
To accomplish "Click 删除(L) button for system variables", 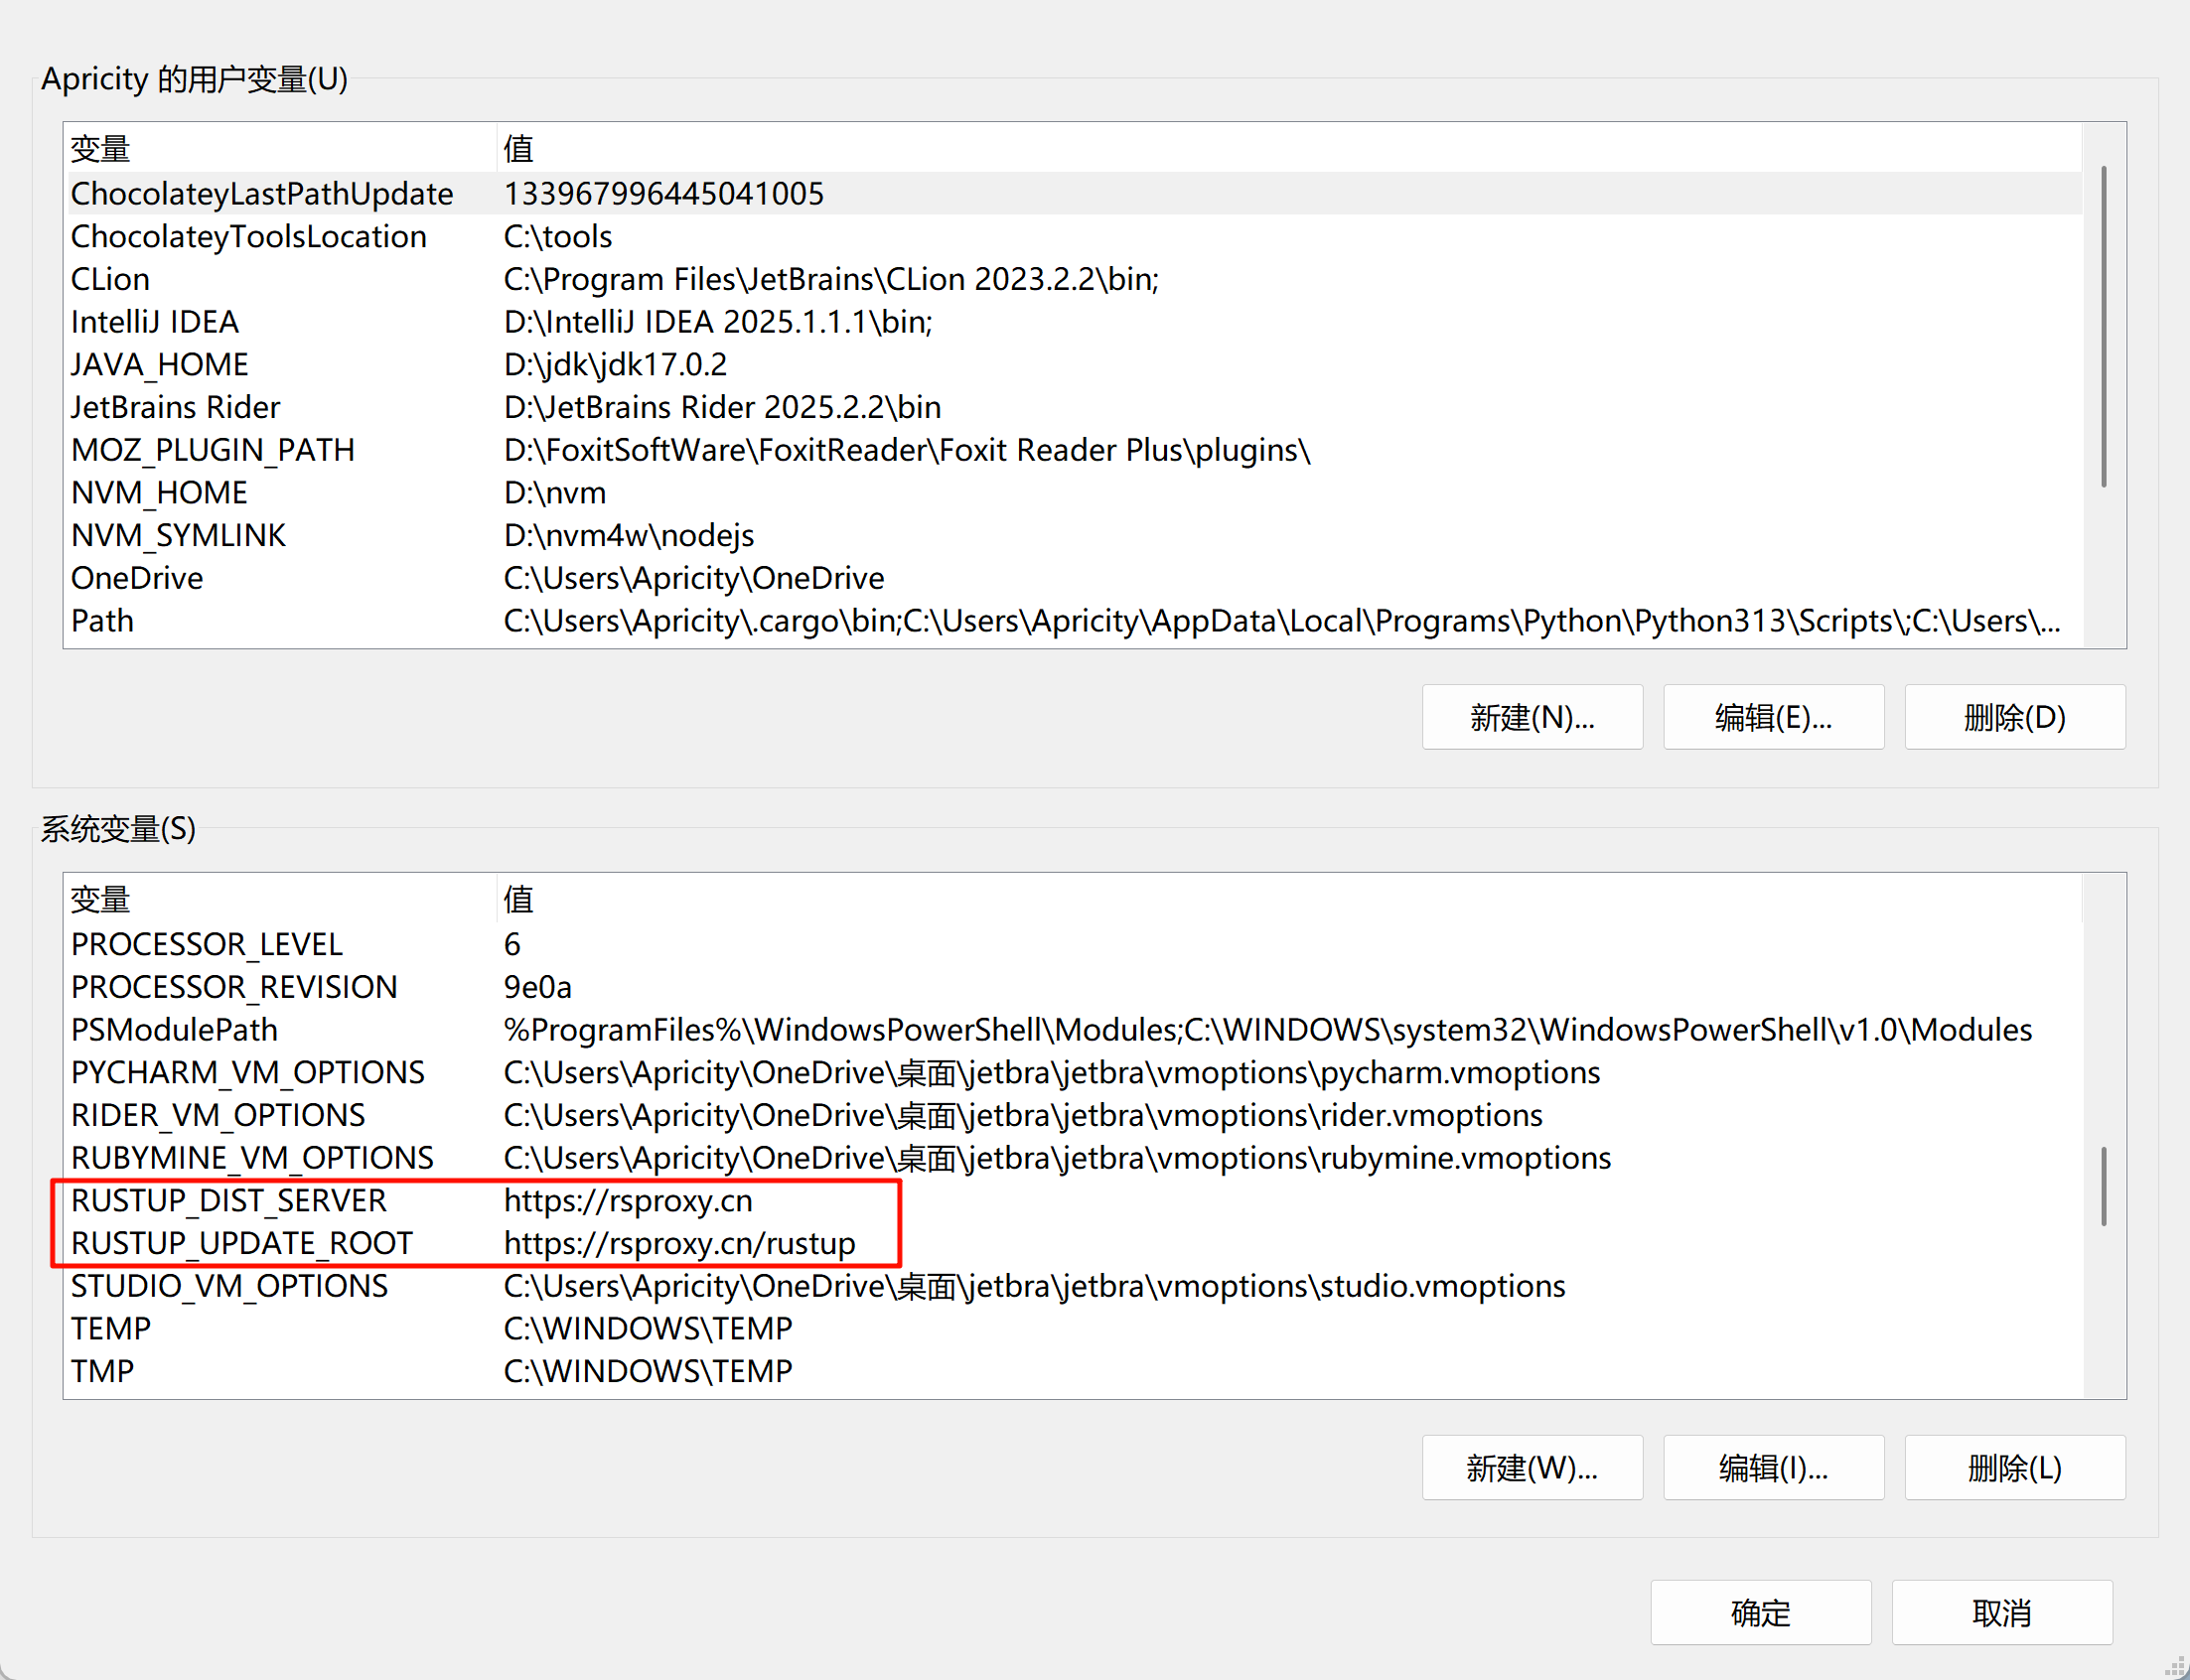I will 2014,1468.
